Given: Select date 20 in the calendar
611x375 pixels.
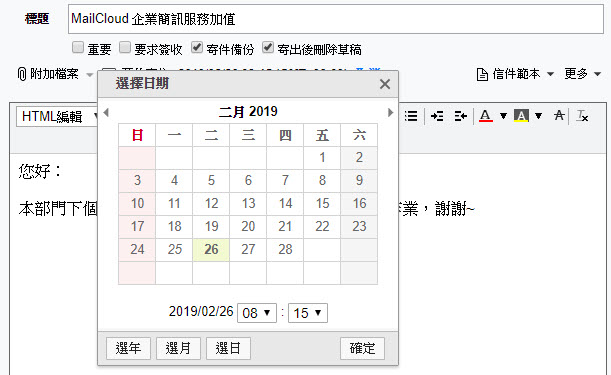Looking at the screenshot, I should pos(248,226).
